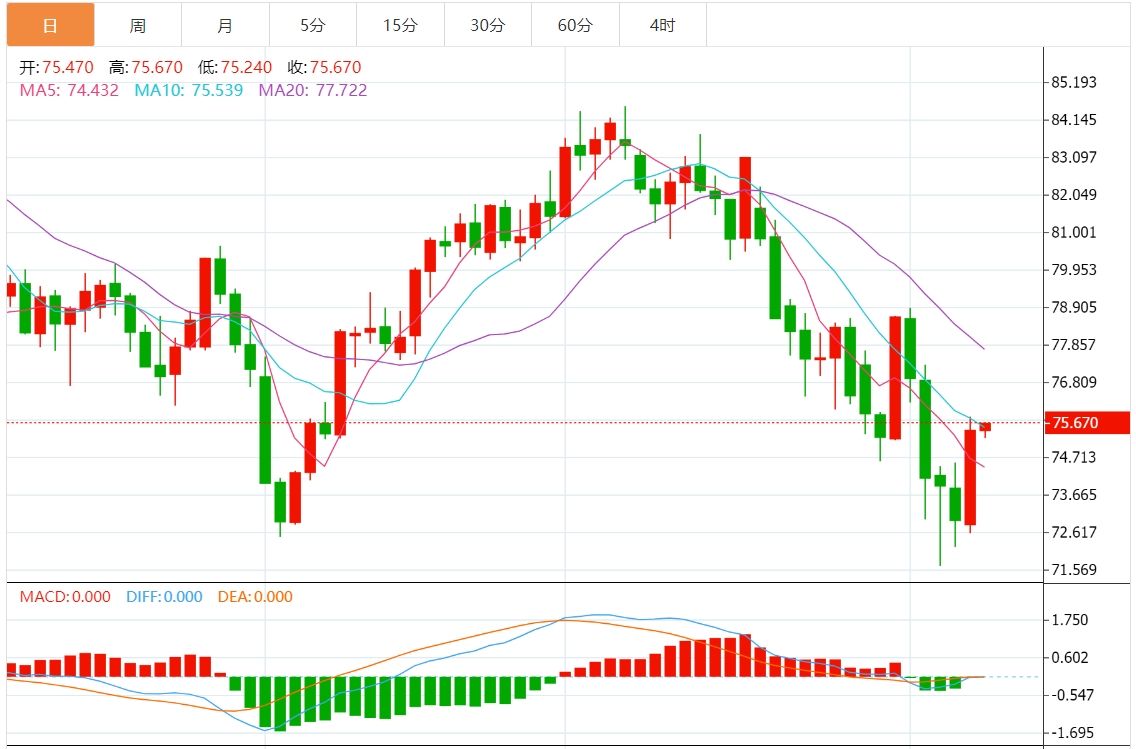Open the 60分 timeframe tab

[x=575, y=25]
